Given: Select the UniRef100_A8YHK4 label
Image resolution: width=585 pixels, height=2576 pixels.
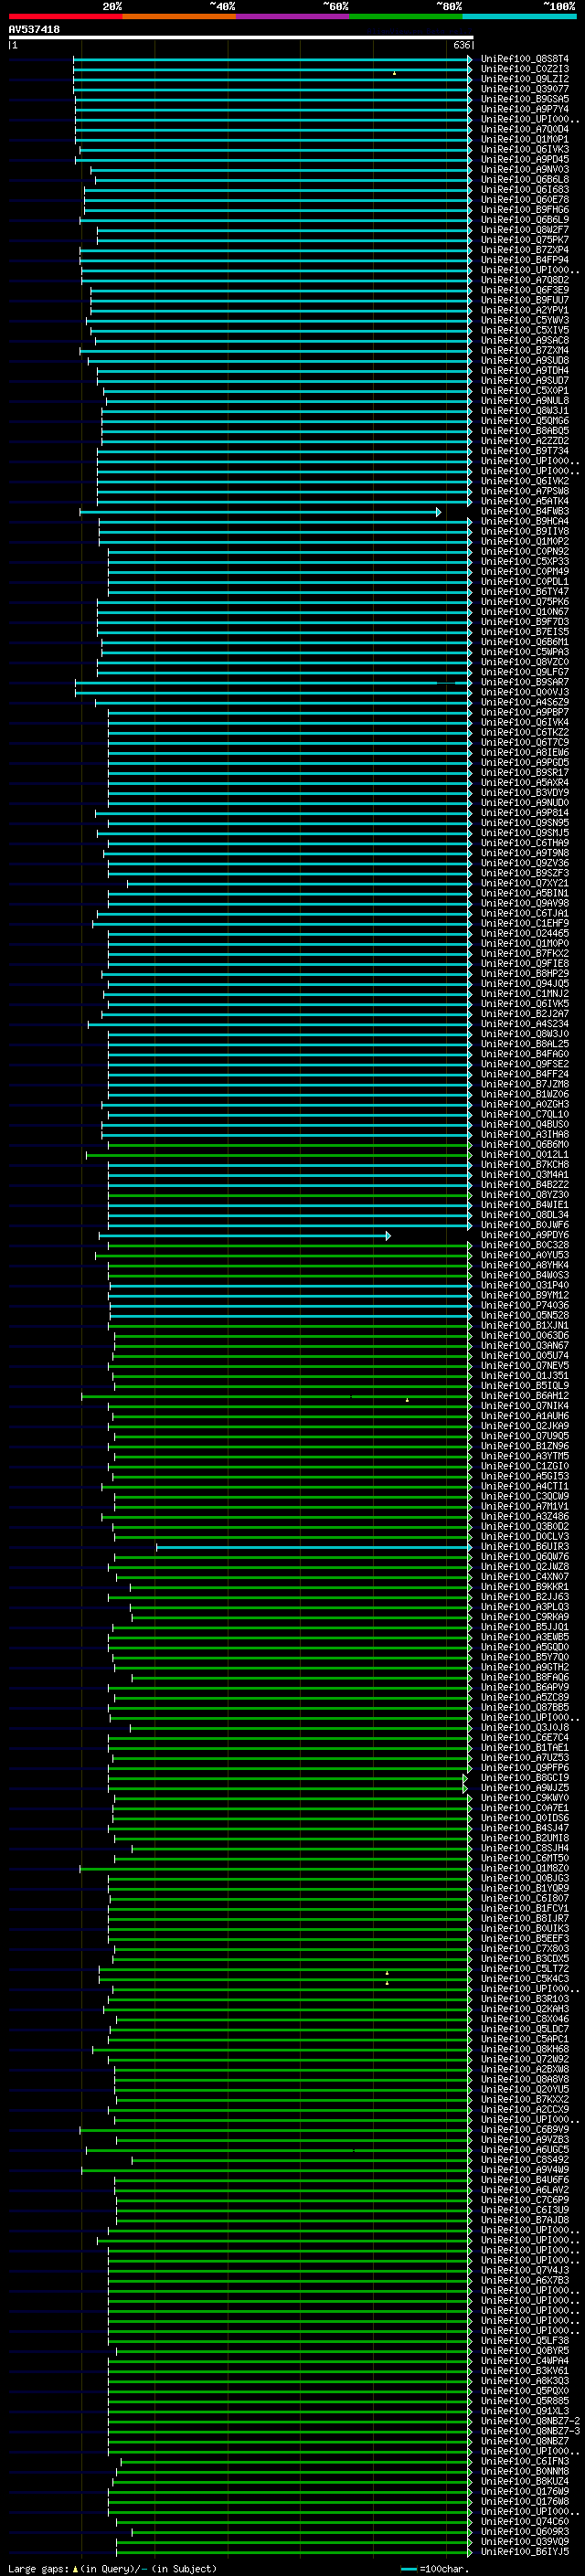Looking at the screenshot, I should (525, 1266).
